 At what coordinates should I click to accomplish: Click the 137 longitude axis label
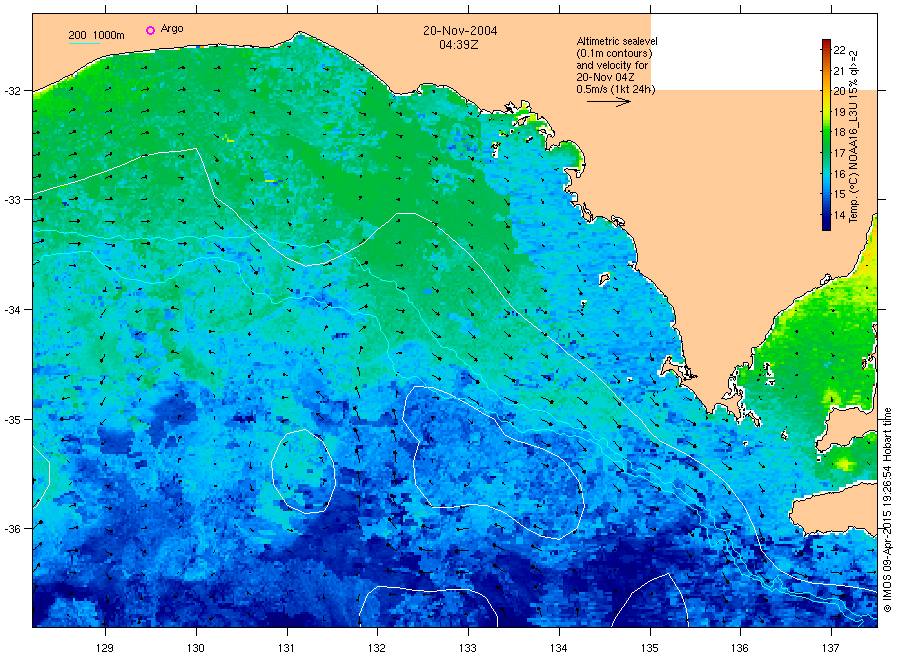(x=831, y=648)
